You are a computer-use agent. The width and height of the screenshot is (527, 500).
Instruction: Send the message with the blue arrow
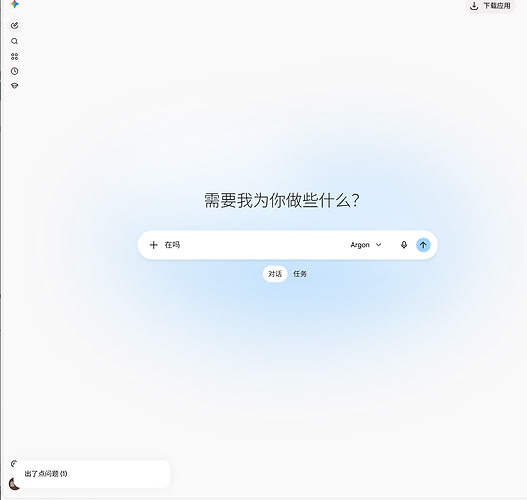tap(423, 245)
